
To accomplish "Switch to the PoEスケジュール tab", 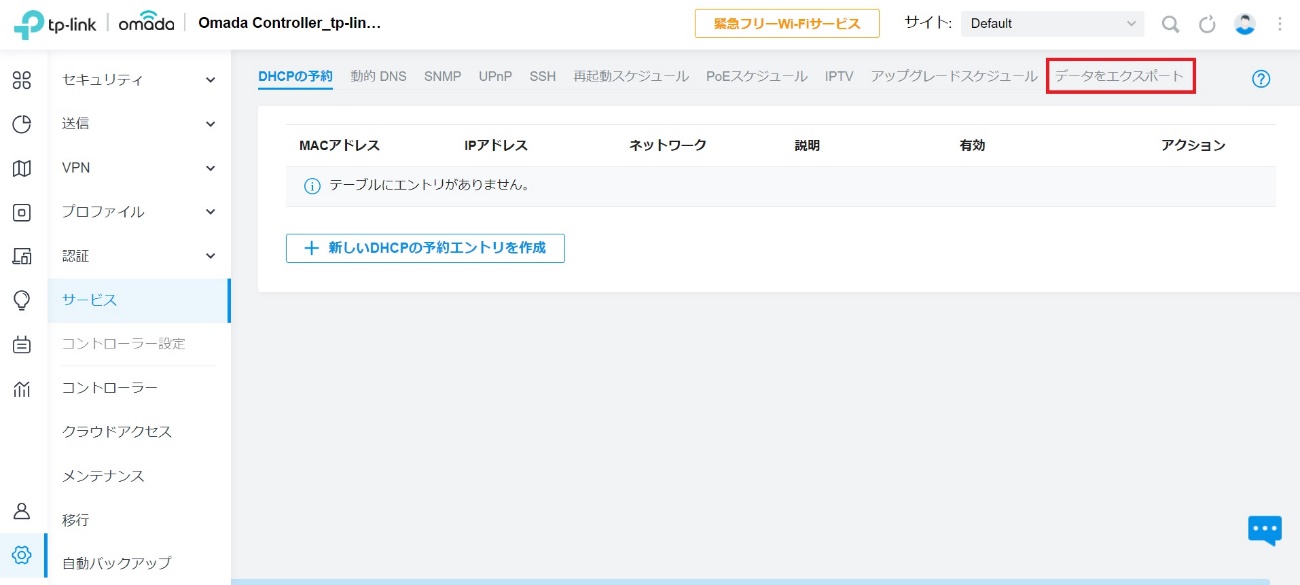I will [756, 76].
